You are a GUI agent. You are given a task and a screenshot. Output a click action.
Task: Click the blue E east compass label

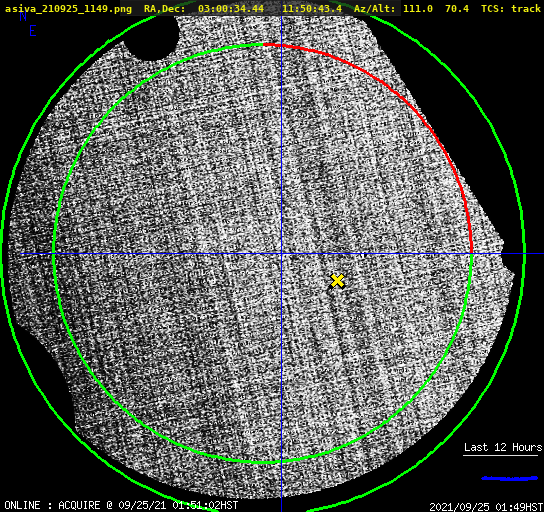[33, 31]
